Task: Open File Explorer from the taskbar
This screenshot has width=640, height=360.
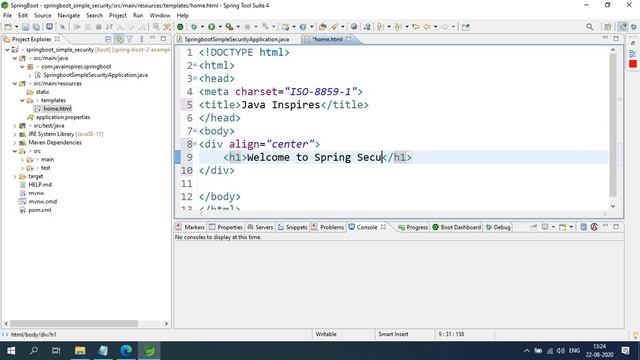Action: coord(80,351)
